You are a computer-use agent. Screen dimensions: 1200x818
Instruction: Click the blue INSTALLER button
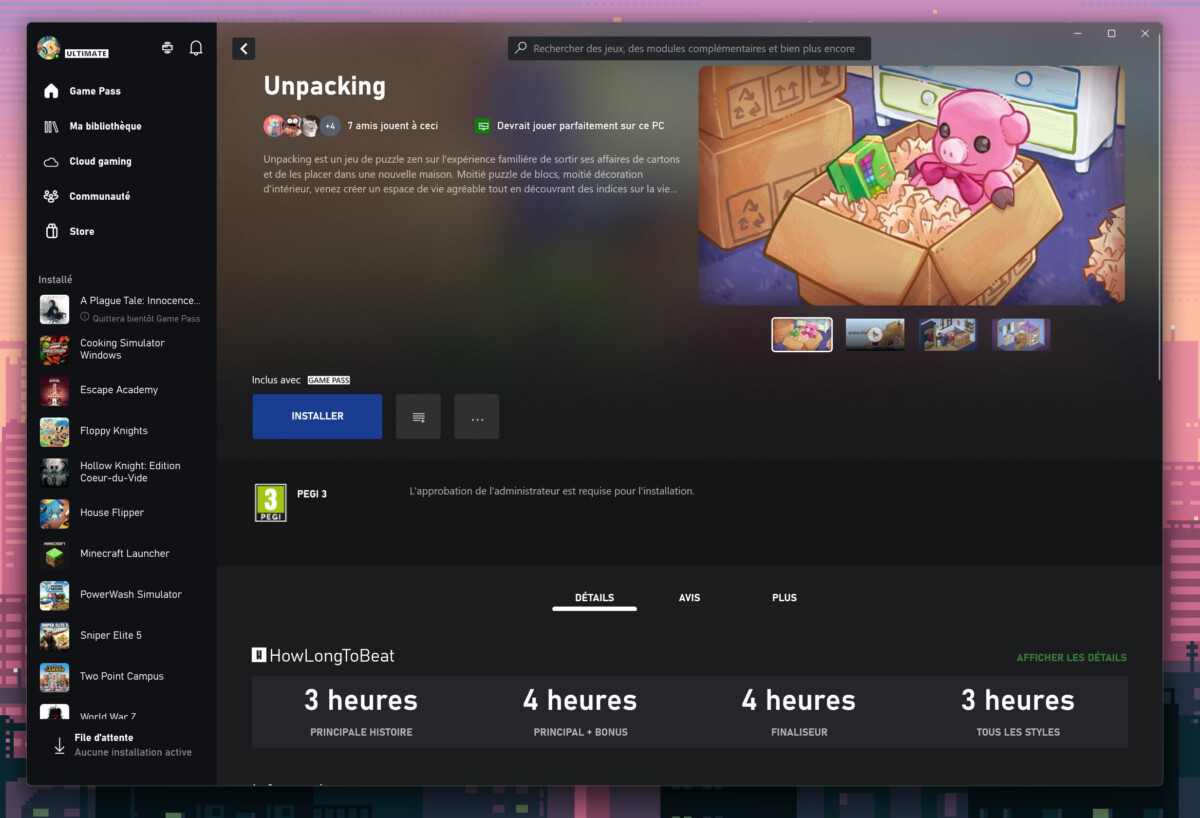click(x=317, y=416)
